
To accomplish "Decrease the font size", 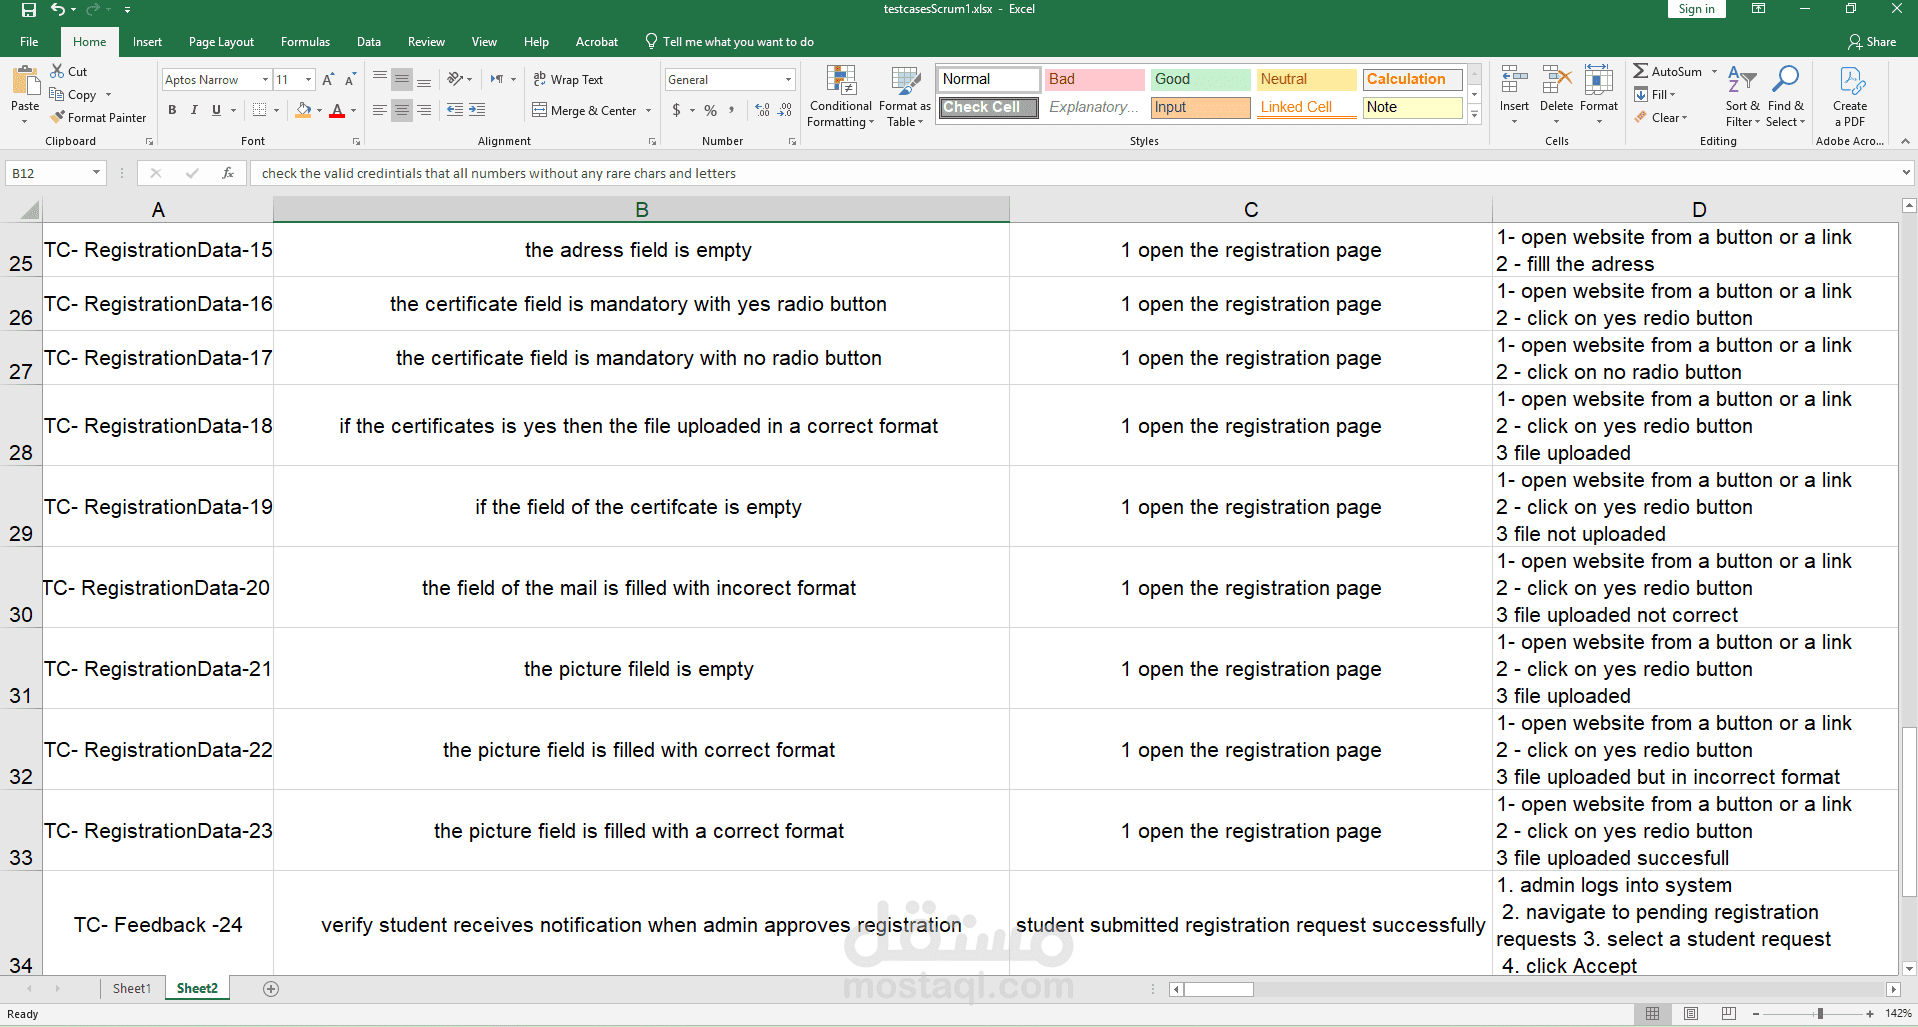I will click(x=350, y=80).
